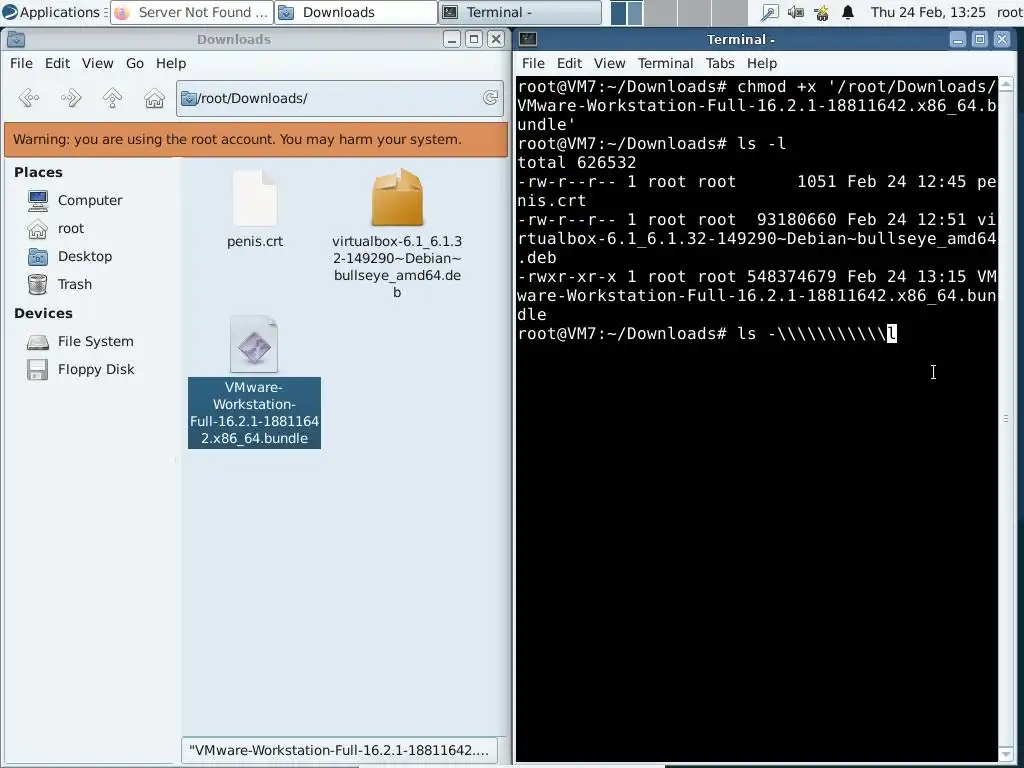The height and width of the screenshot is (768, 1024).
Task: Close the Downloads window
Action: pos(496,39)
